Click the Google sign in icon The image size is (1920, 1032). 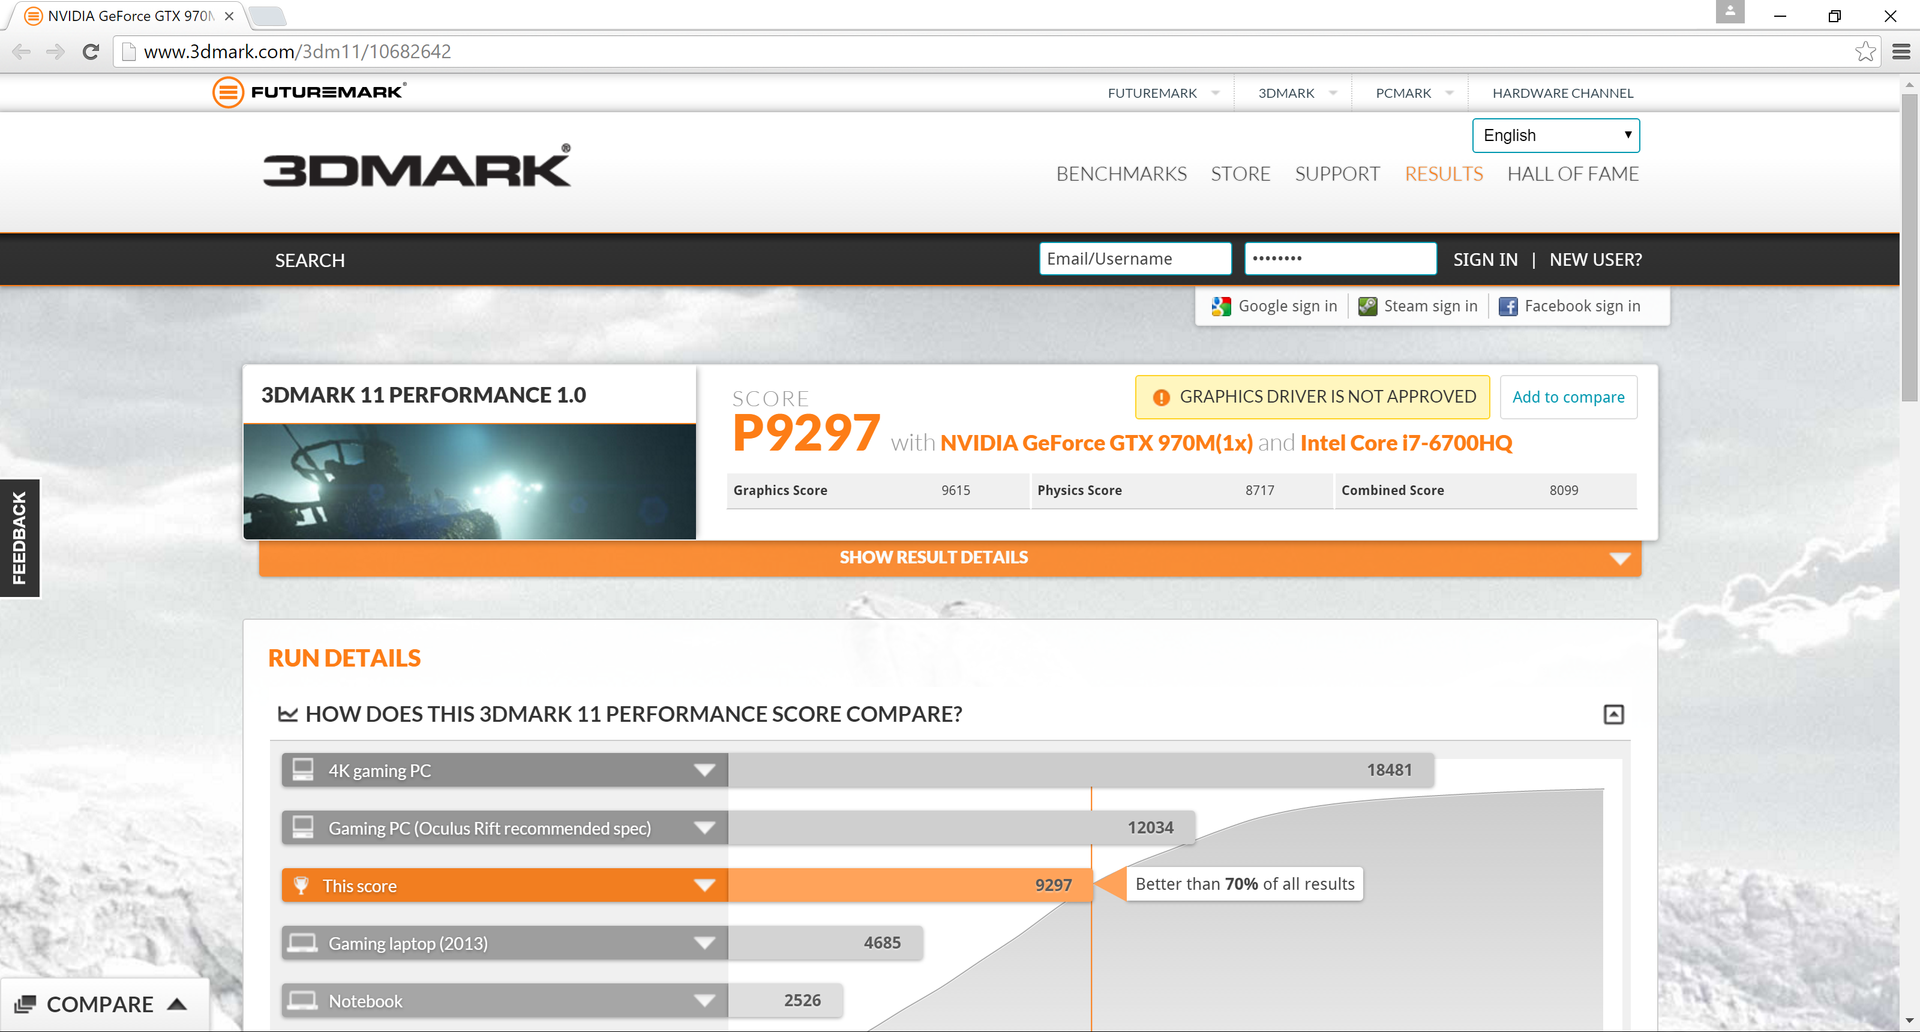[x=1221, y=306]
